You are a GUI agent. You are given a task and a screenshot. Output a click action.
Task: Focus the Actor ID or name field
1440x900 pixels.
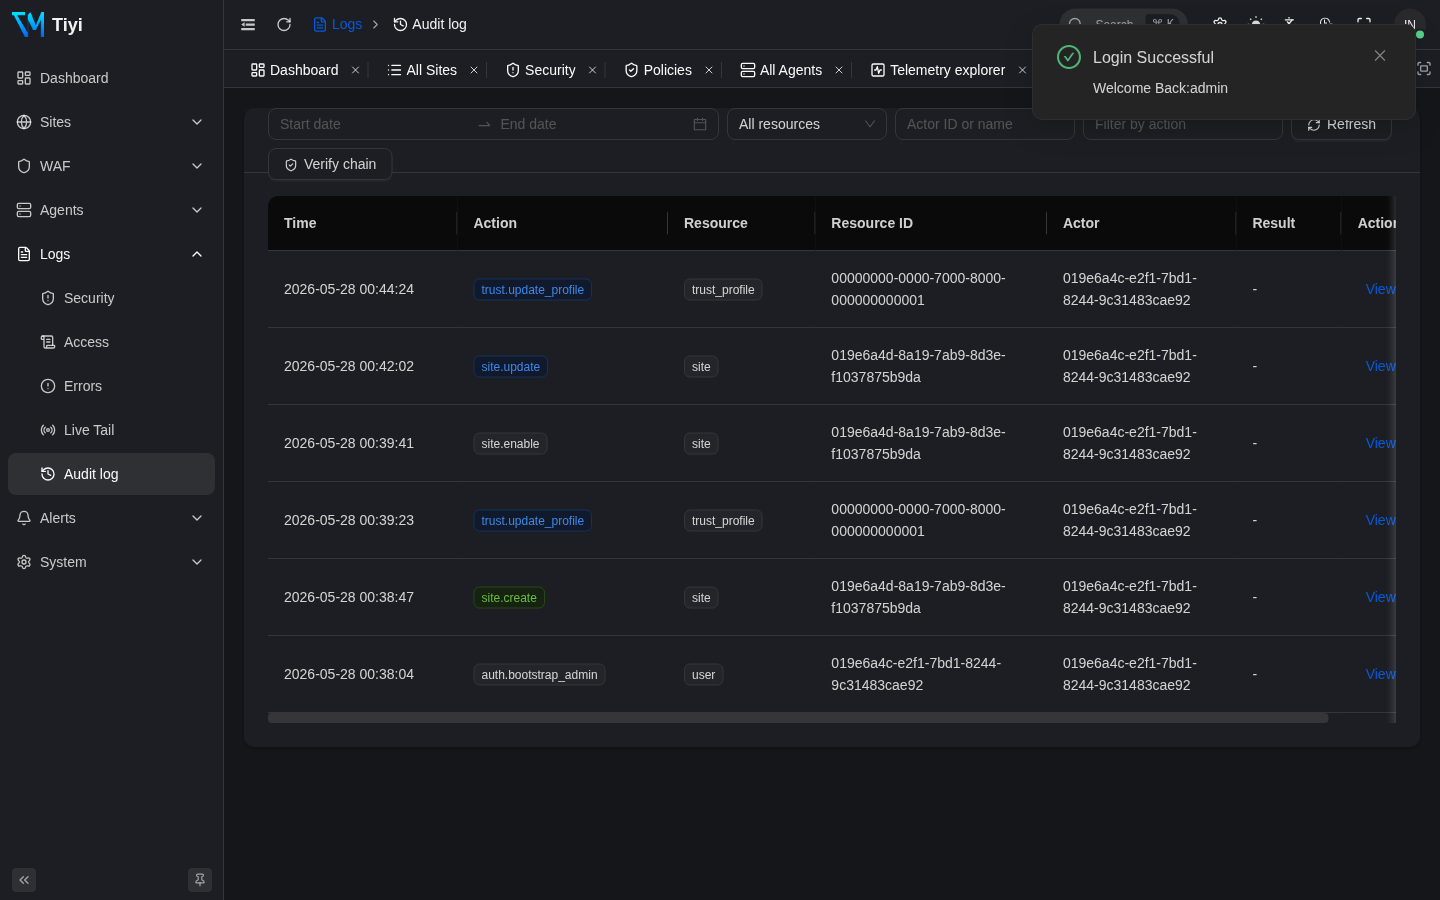click(985, 124)
